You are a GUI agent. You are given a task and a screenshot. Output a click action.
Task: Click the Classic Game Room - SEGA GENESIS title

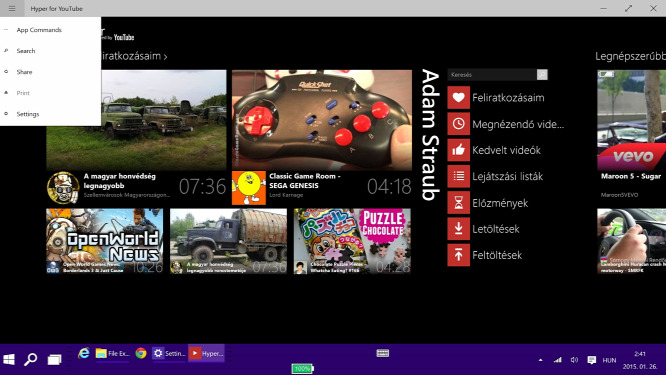(x=305, y=181)
